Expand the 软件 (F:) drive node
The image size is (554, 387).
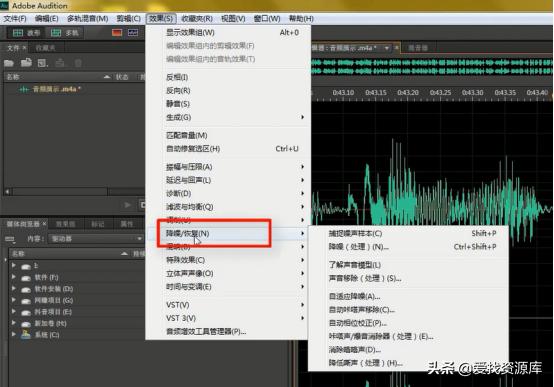(x=14, y=277)
